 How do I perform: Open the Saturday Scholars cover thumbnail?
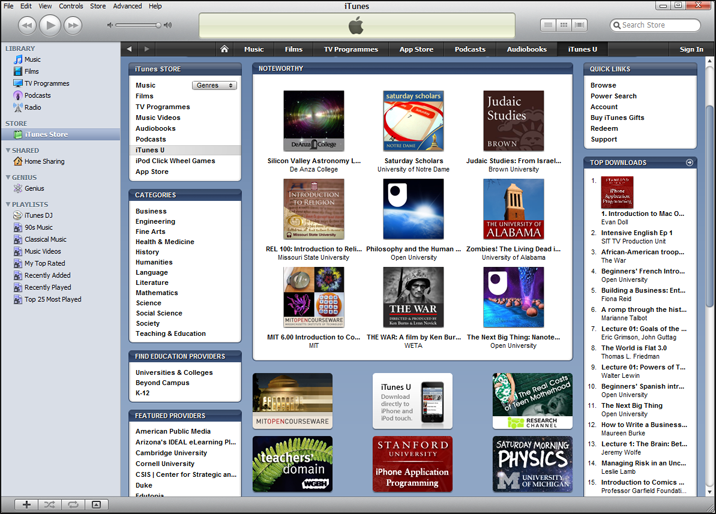(413, 121)
